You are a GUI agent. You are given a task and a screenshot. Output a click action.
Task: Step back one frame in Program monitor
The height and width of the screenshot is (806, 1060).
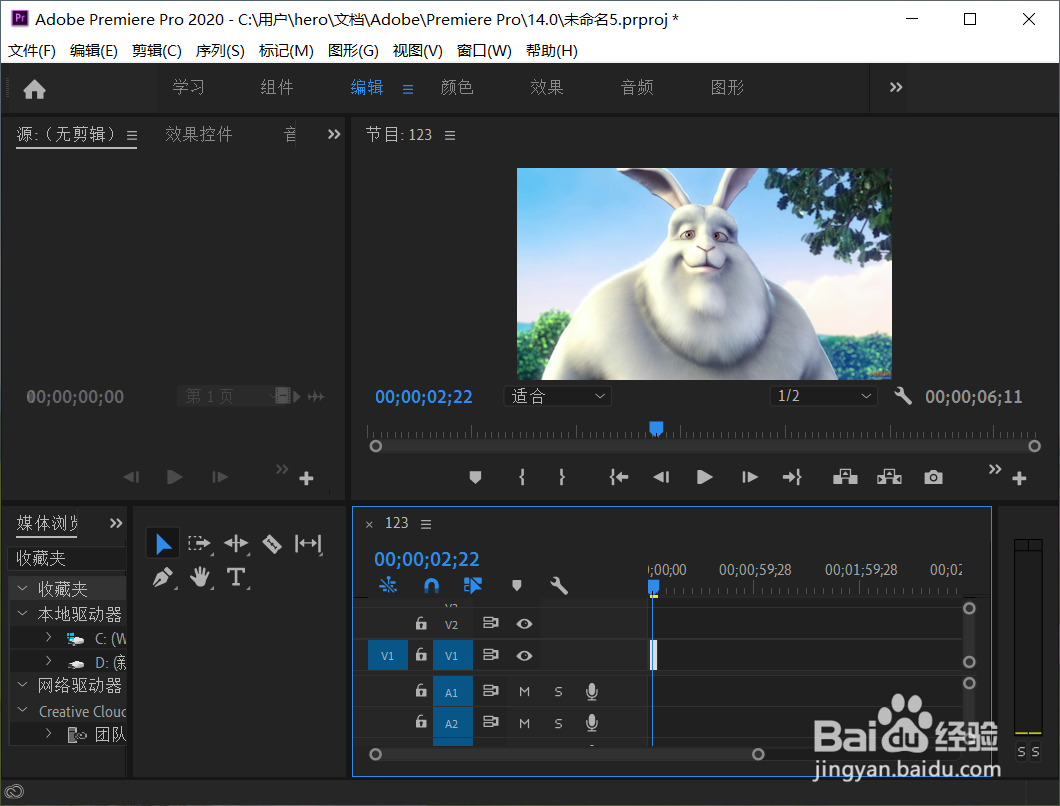(661, 477)
